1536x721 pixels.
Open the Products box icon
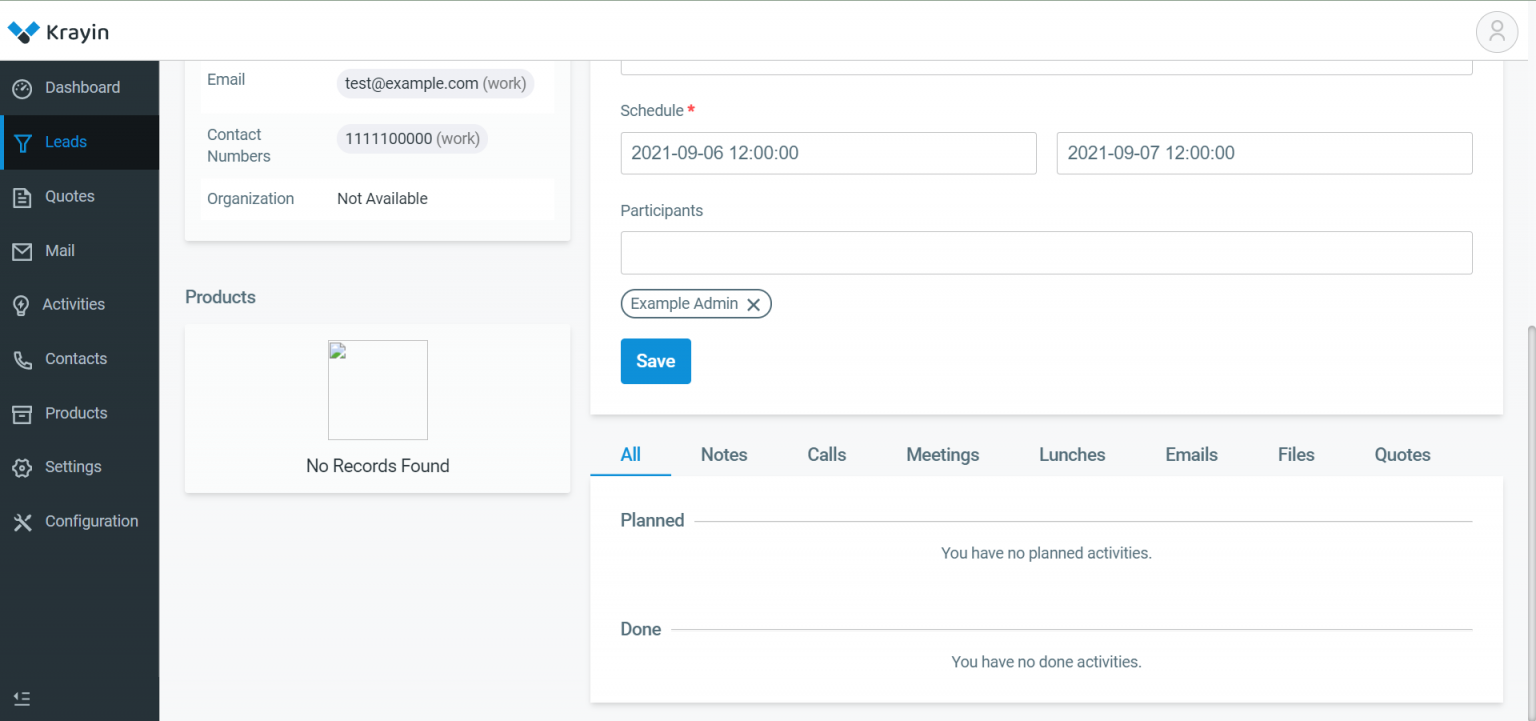22,414
